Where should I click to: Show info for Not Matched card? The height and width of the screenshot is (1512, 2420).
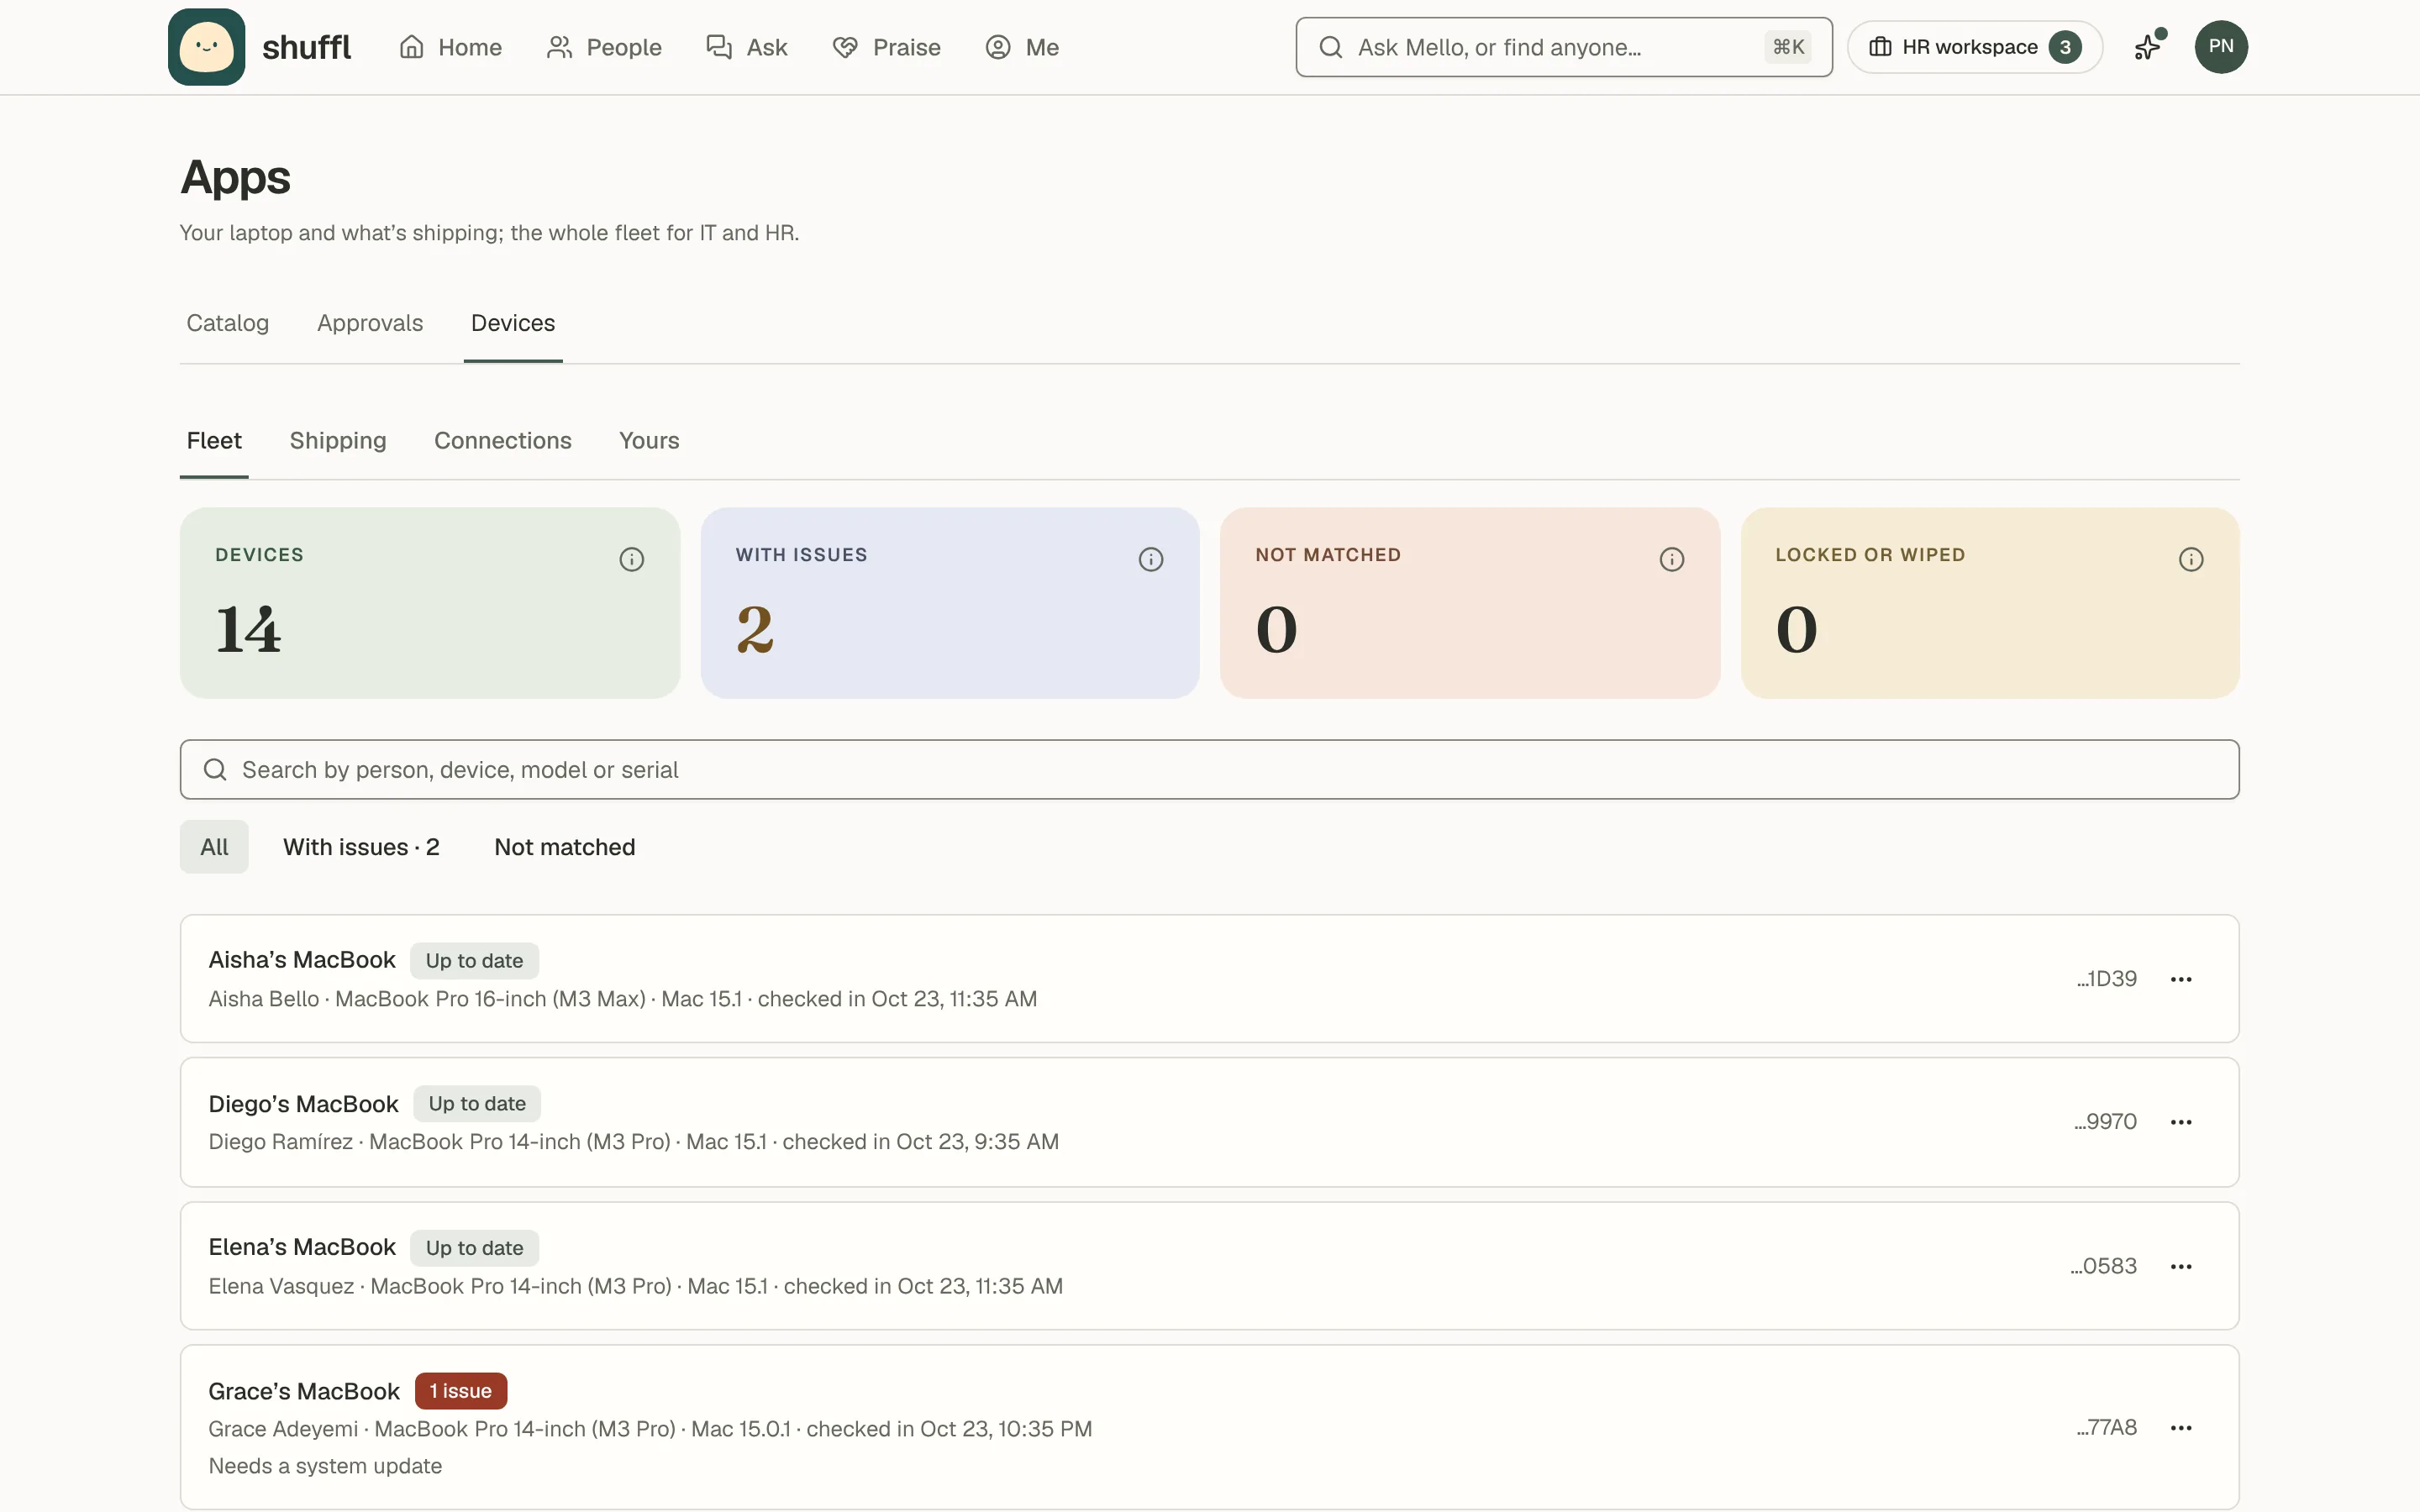[x=1672, y=559]
